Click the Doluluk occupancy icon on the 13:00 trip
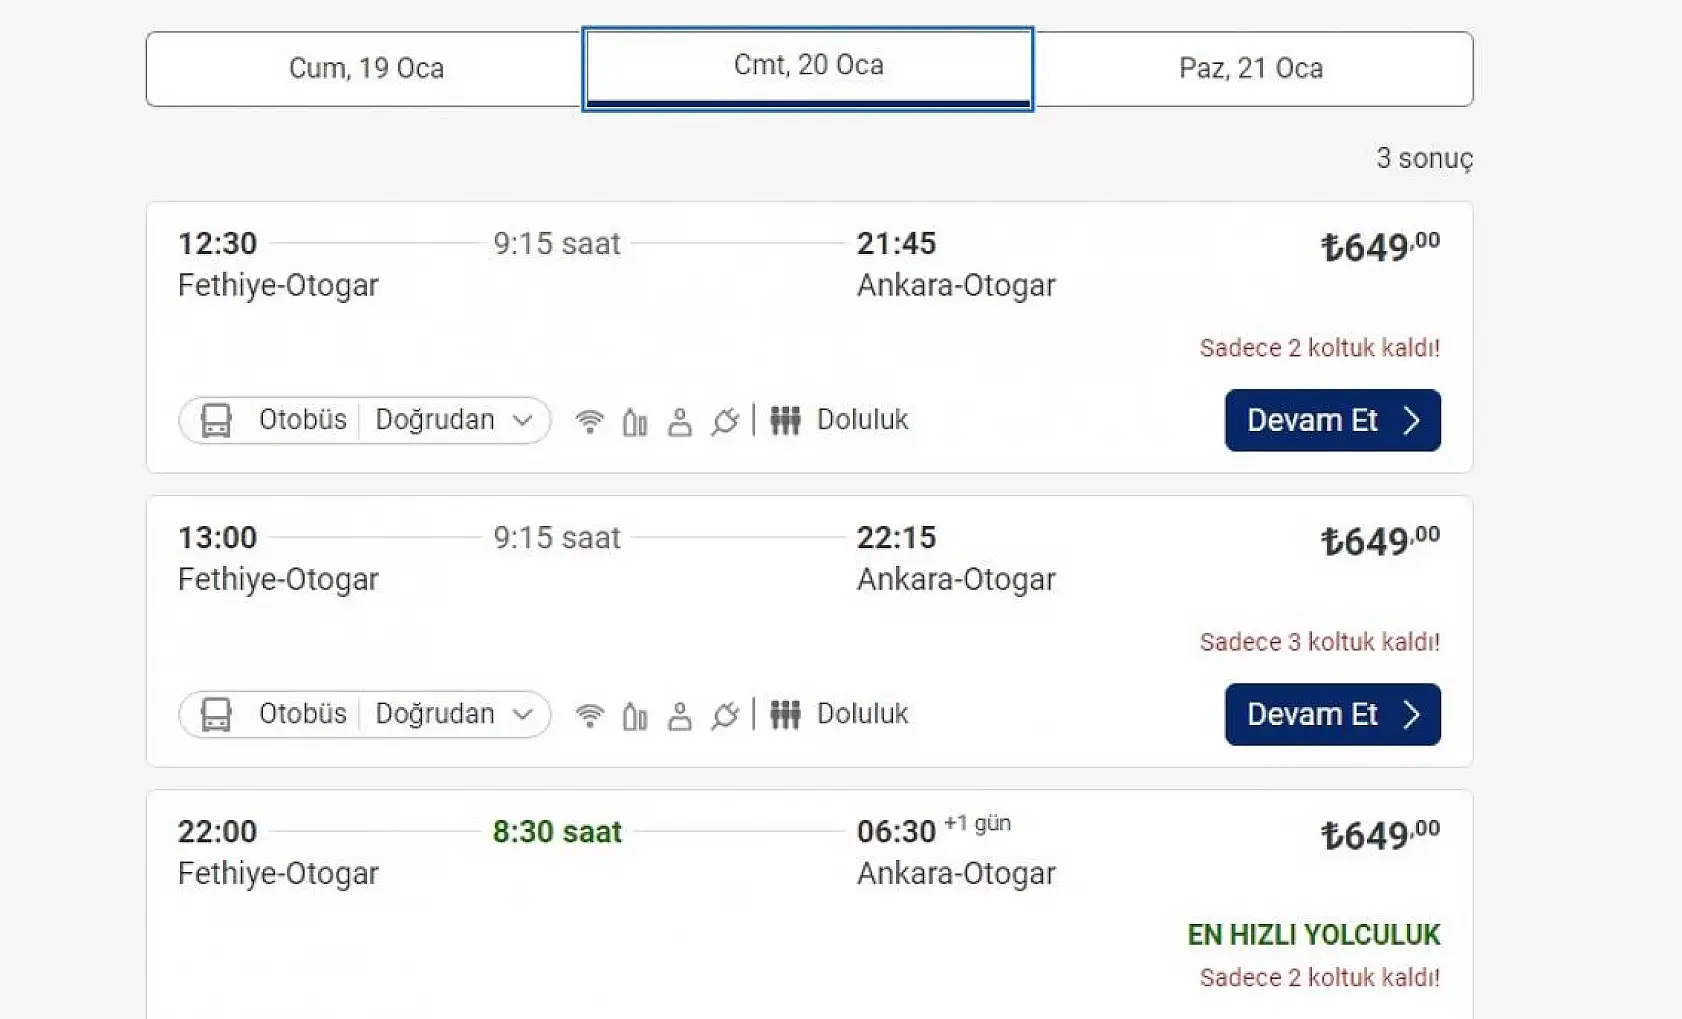Viewport: 1682px width, 1019px height. [785, 715]
